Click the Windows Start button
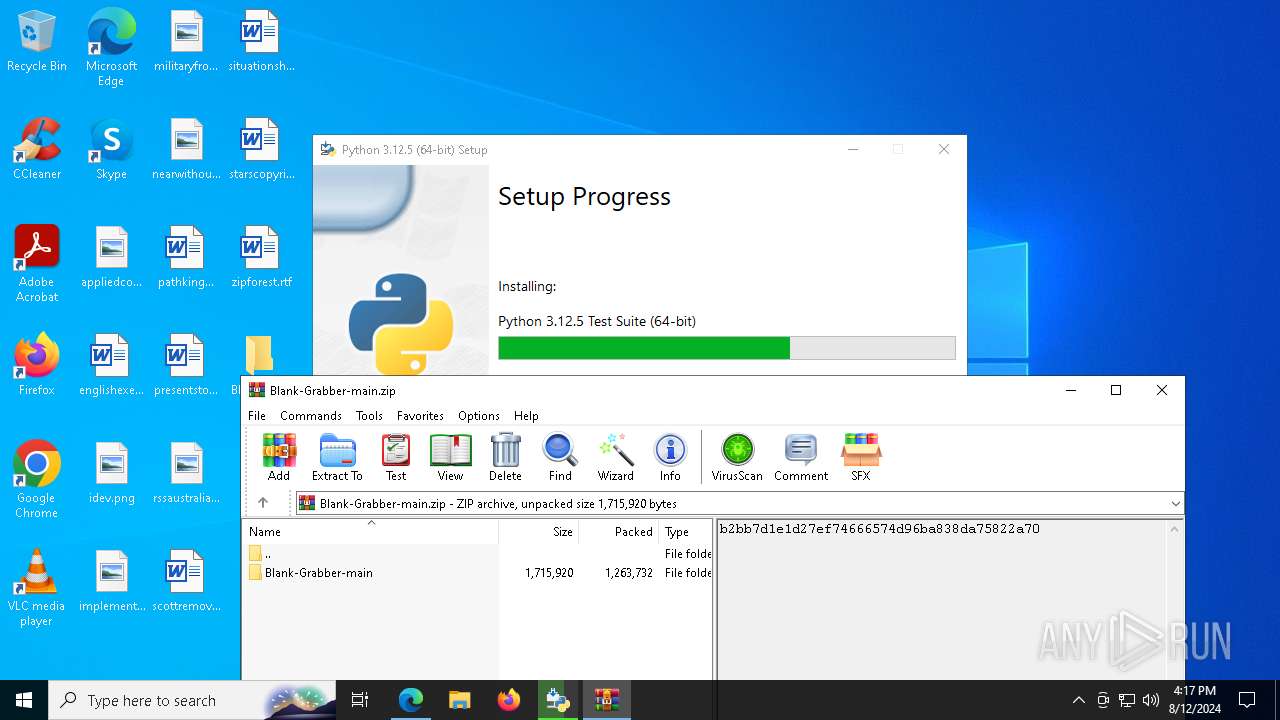The height and width of the screenshot is (720, 1280). pyautogui.click(x=24, y=700)
